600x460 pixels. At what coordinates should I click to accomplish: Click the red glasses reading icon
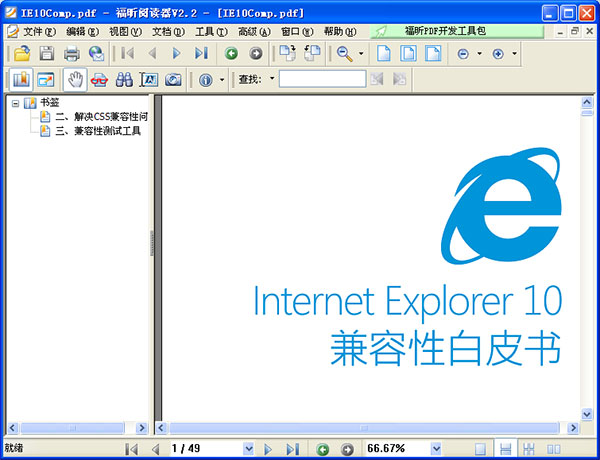99,80
